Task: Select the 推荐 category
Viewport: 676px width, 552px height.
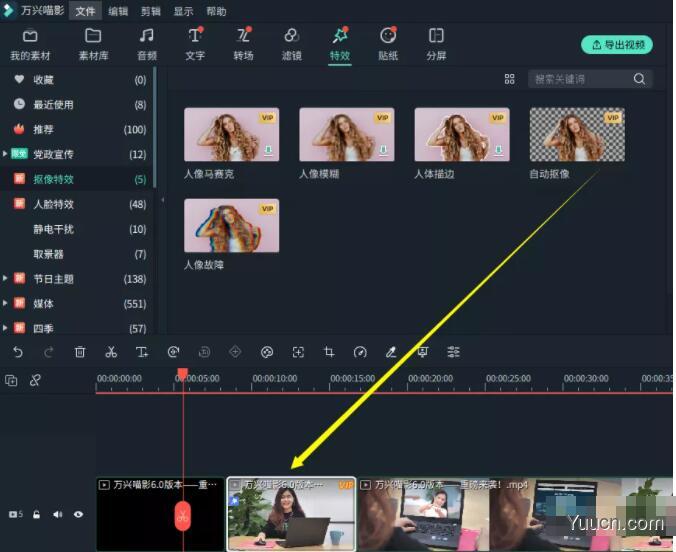Action: pyautogui.click(x=76, y=129)
